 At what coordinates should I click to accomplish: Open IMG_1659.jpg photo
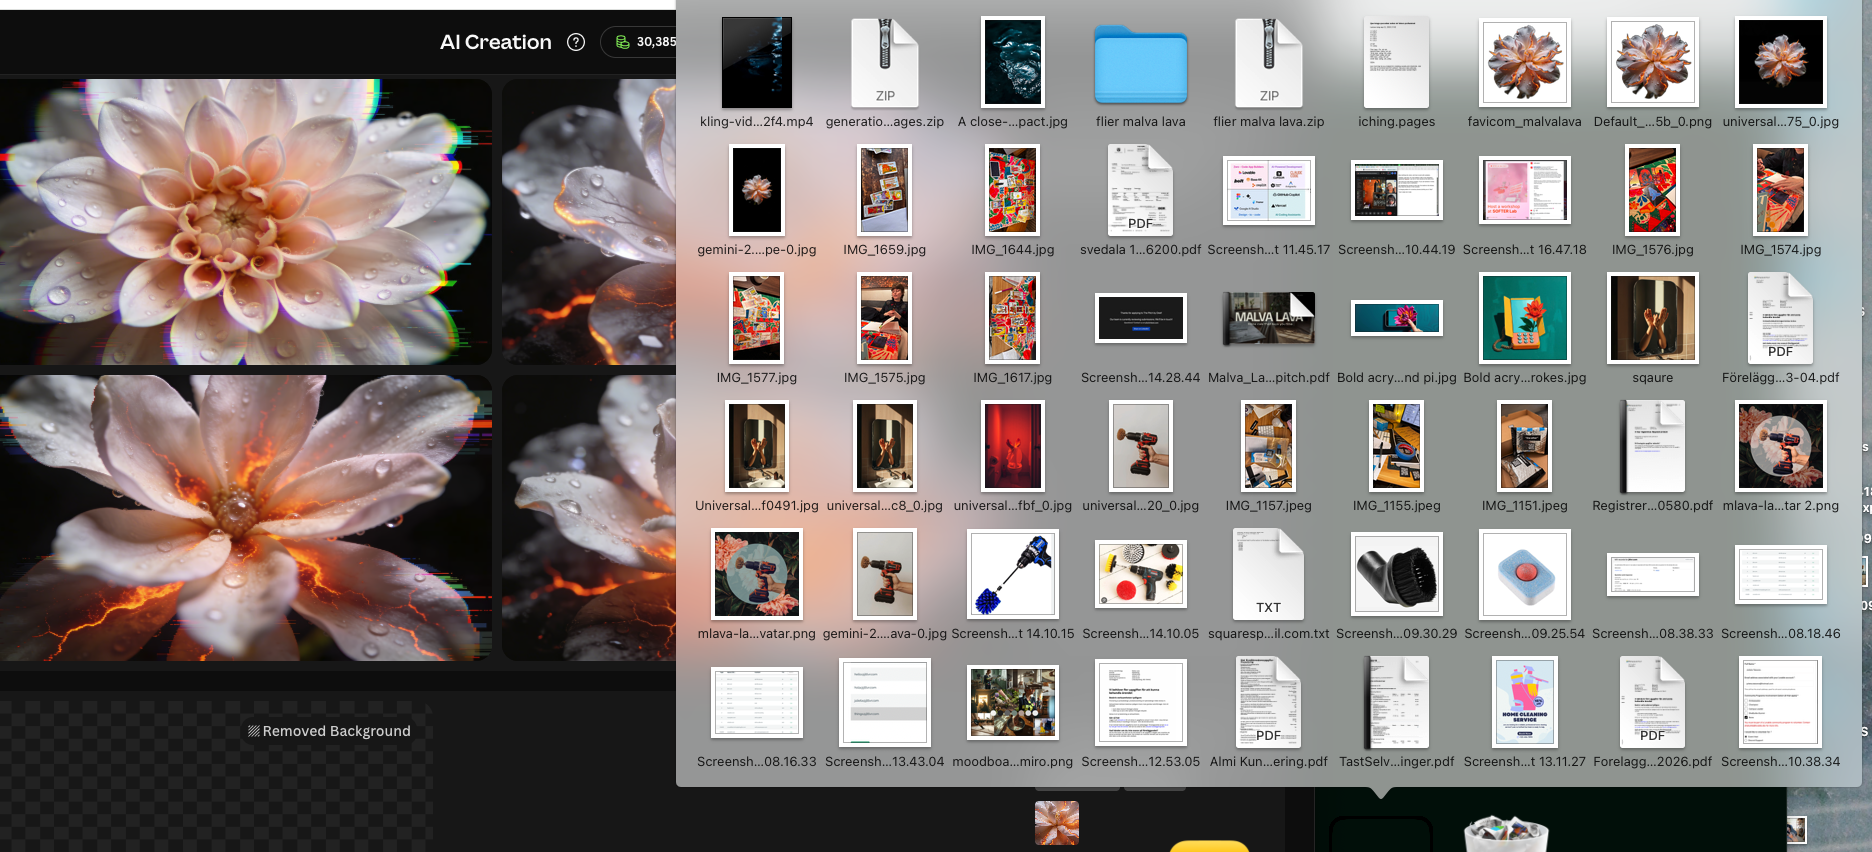(885, 190)
